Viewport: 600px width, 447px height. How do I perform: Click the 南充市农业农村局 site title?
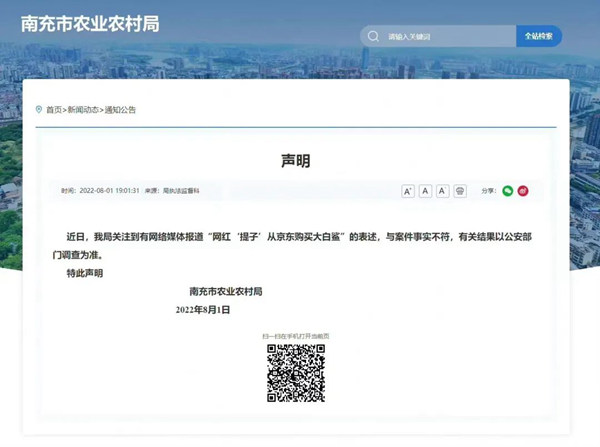pyautogui.click(x=90, y=22)
